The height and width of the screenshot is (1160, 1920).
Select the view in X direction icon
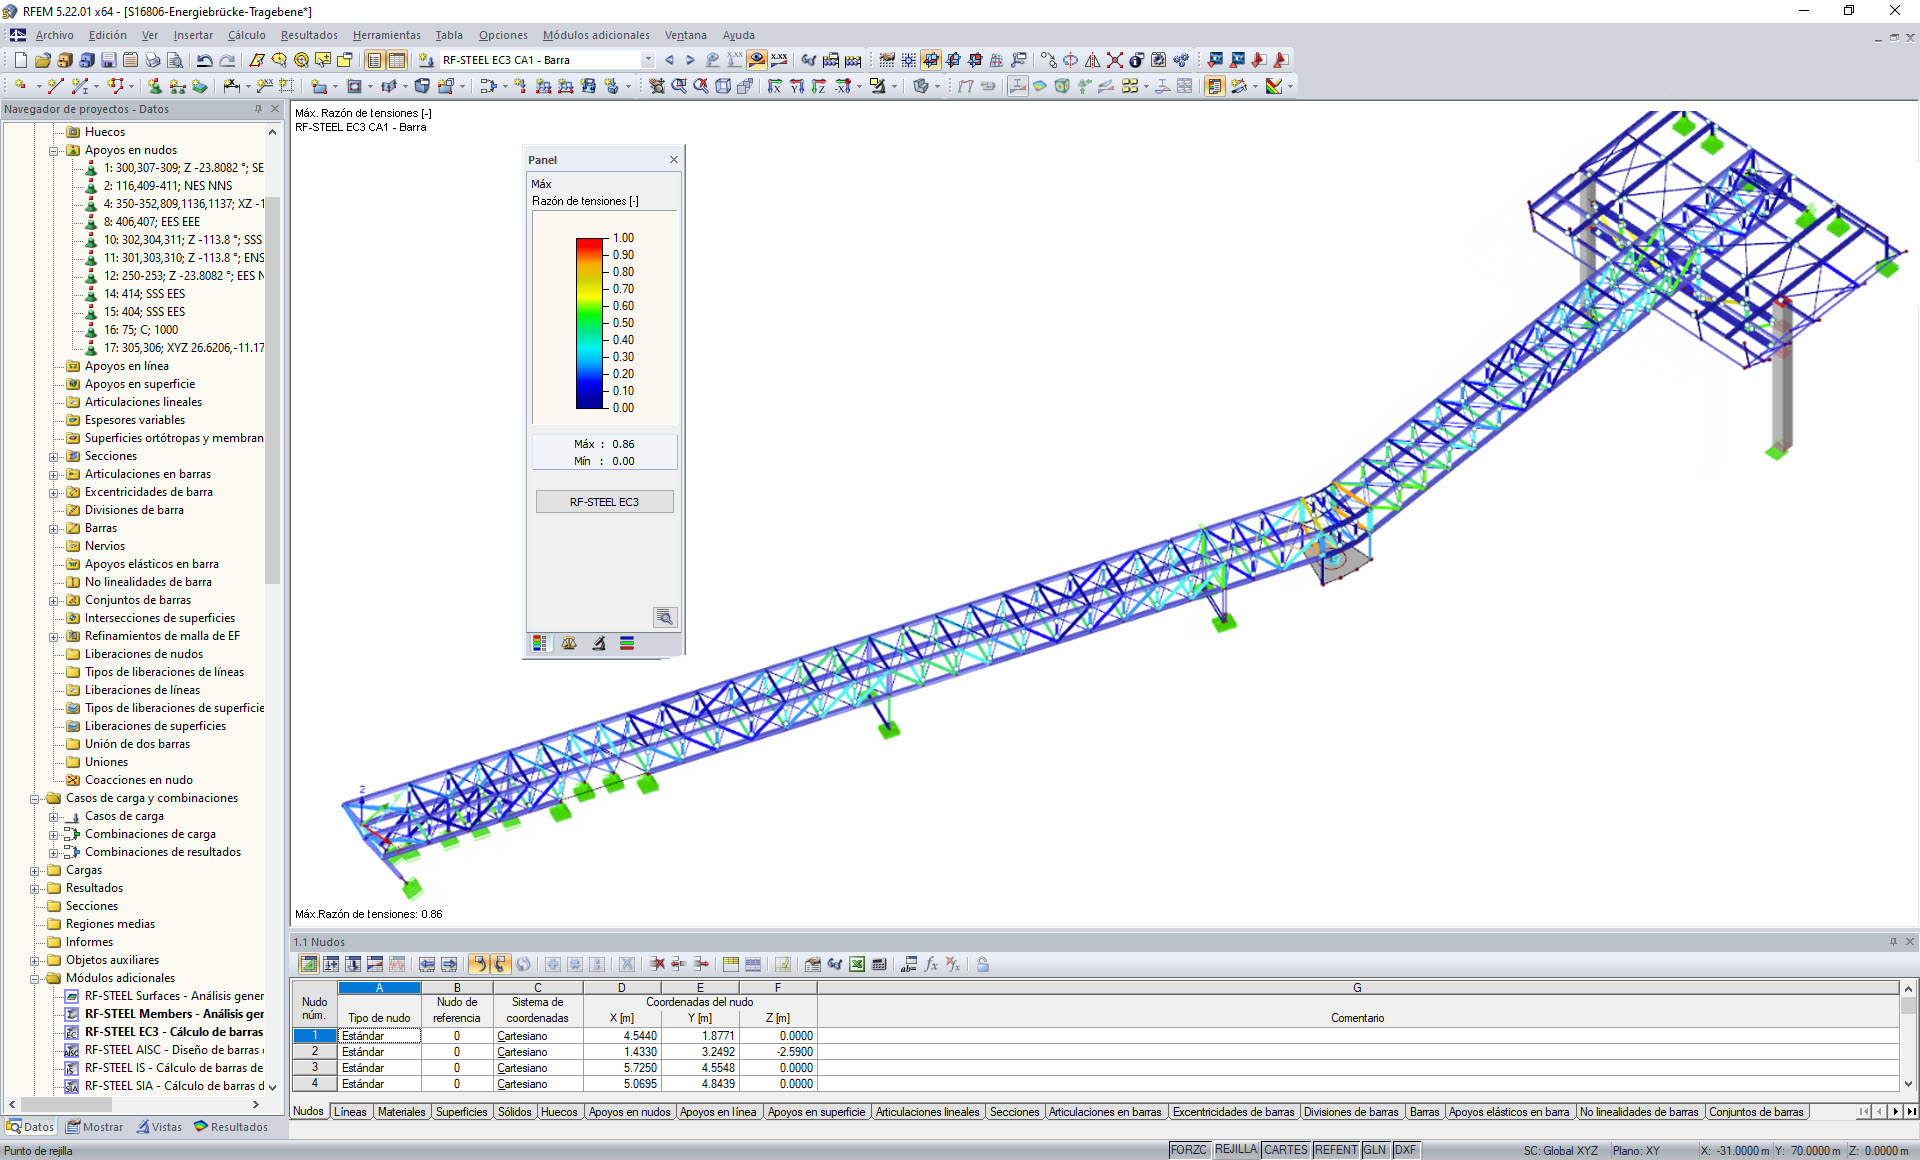(x=776, y=86)
